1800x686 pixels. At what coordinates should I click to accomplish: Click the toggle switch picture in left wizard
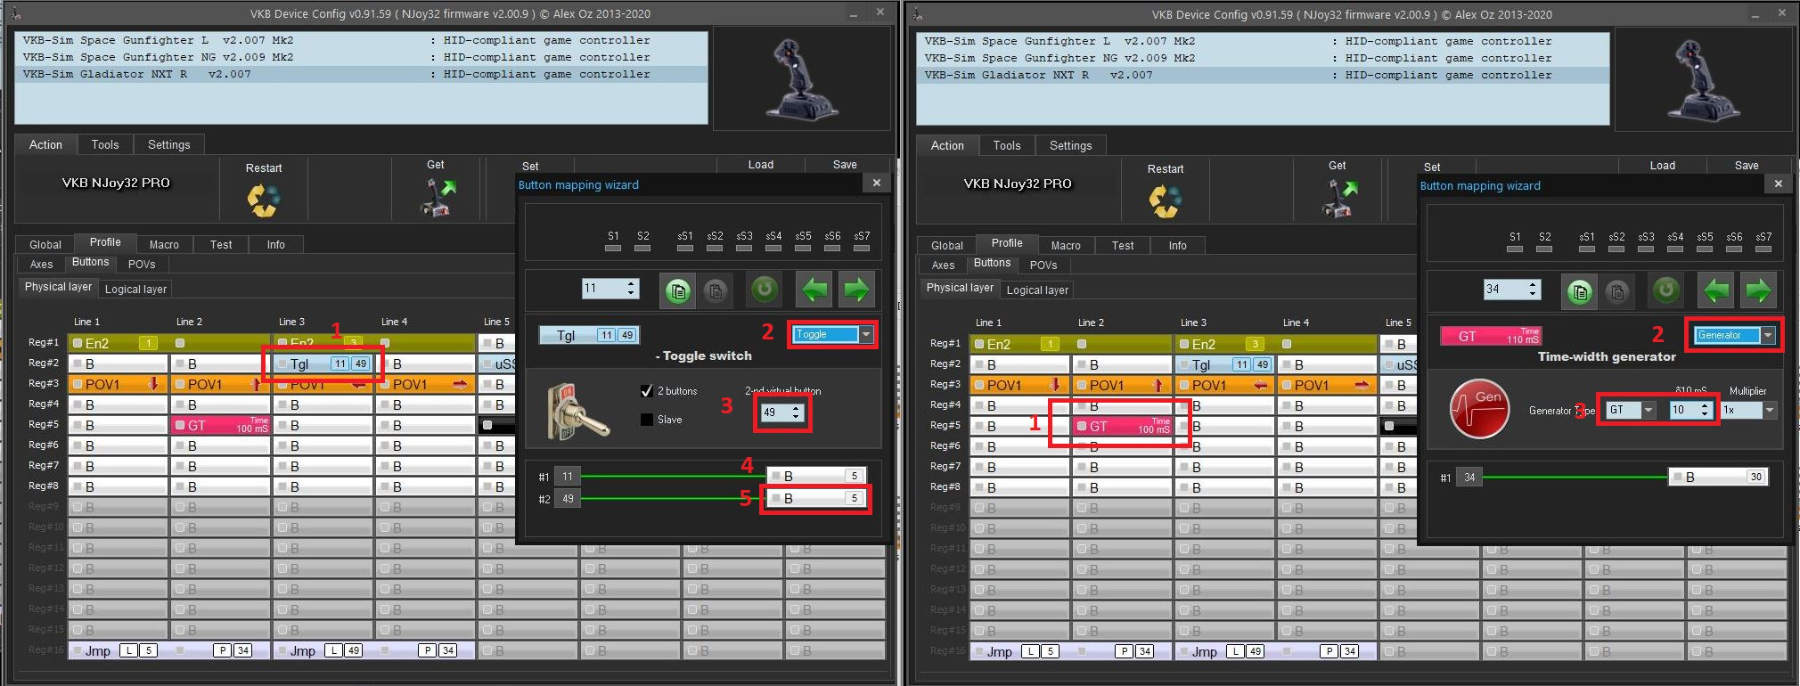pyautogui.click(x=578, y=411)
